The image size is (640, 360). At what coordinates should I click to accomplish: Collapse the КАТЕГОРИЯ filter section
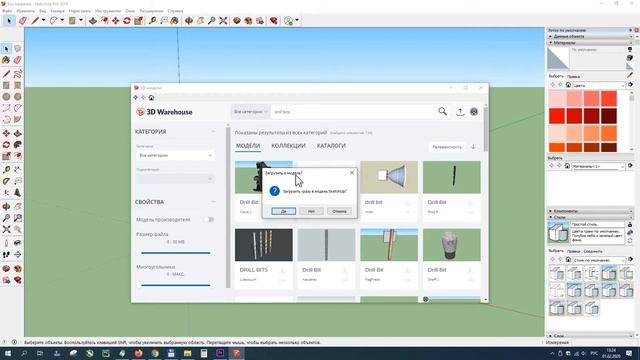[x=213, y=132]
